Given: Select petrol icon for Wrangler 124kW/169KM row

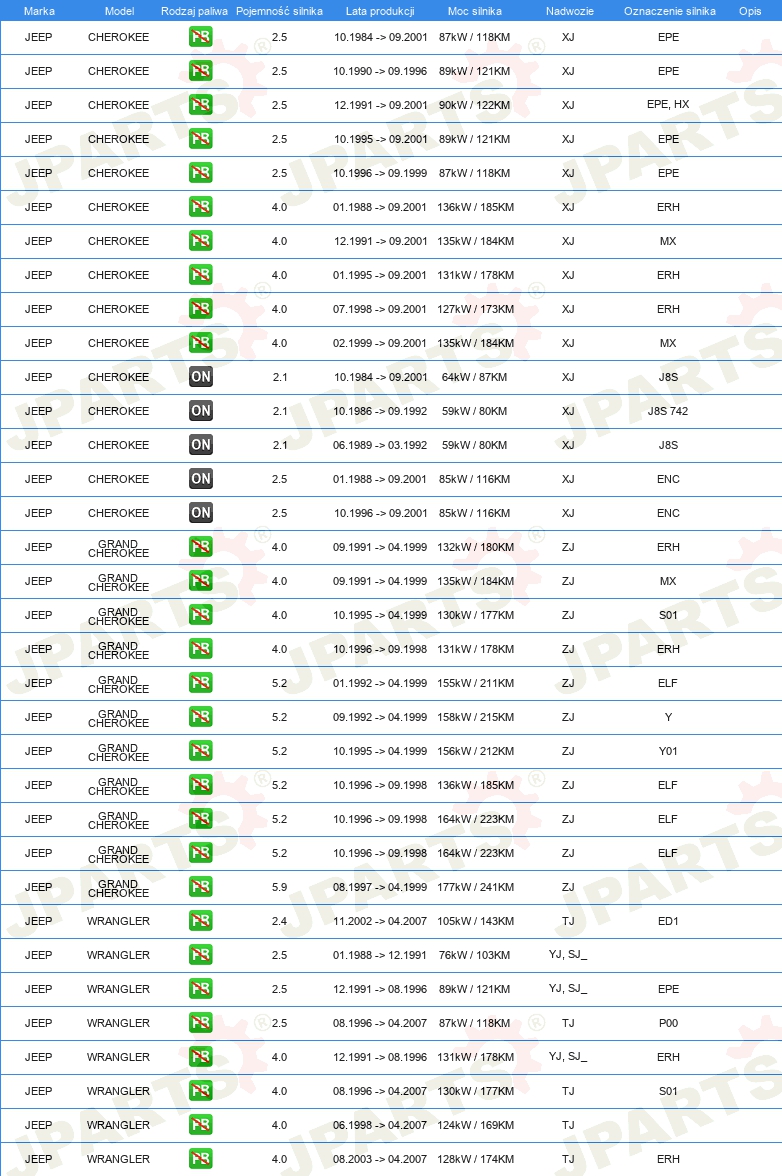Looking at the screenshot, I should [x=200, y=1125].
